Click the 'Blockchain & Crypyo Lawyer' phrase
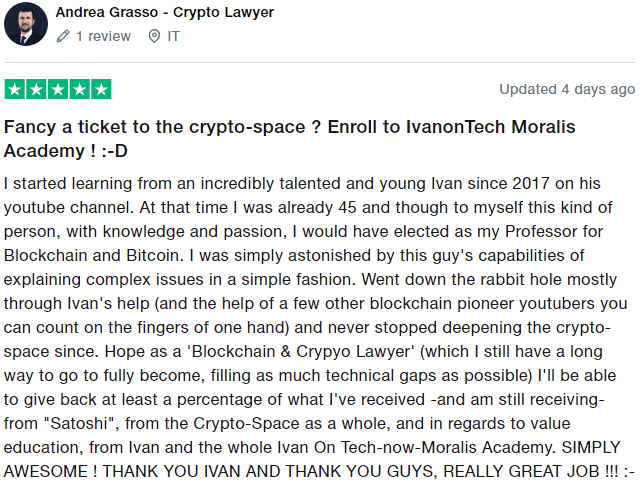This screenshot has height=485, width=640. click(301, 352)
